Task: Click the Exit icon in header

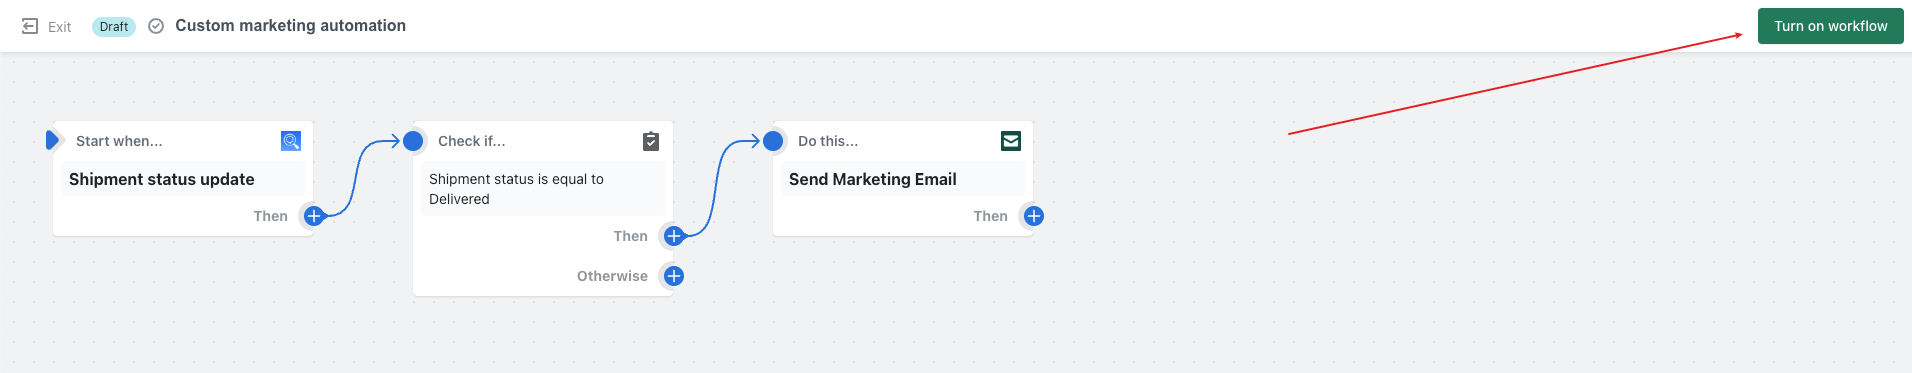Action: (x=30, y=26)
